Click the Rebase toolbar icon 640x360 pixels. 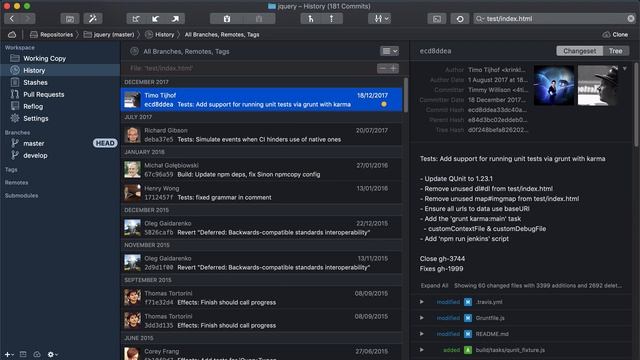[x=331, y=19]
